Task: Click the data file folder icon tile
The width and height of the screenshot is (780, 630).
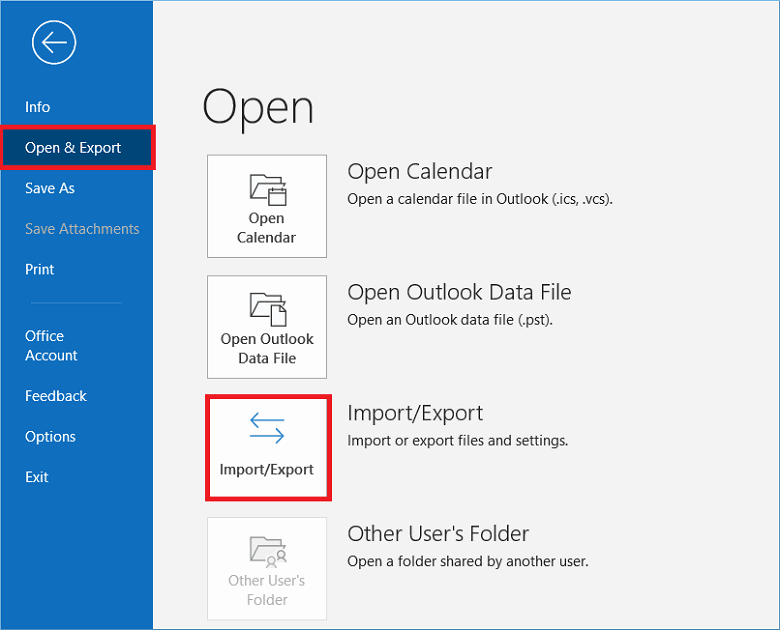Action: pyautogui.click(x=267, y=308)
